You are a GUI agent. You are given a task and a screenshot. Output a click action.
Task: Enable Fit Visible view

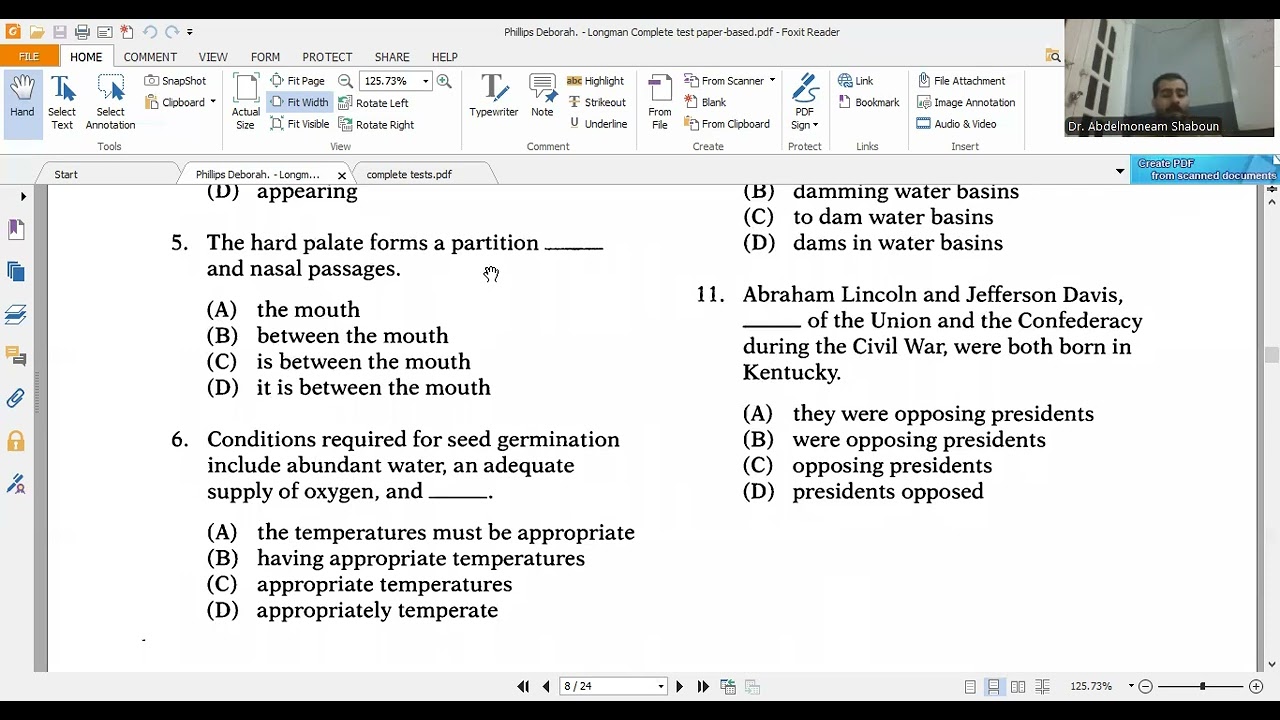point(299,124)
